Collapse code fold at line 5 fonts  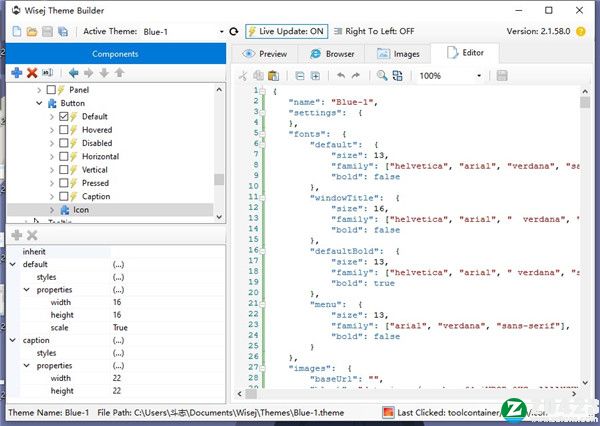pyautogui.click(x=262, y=134)
